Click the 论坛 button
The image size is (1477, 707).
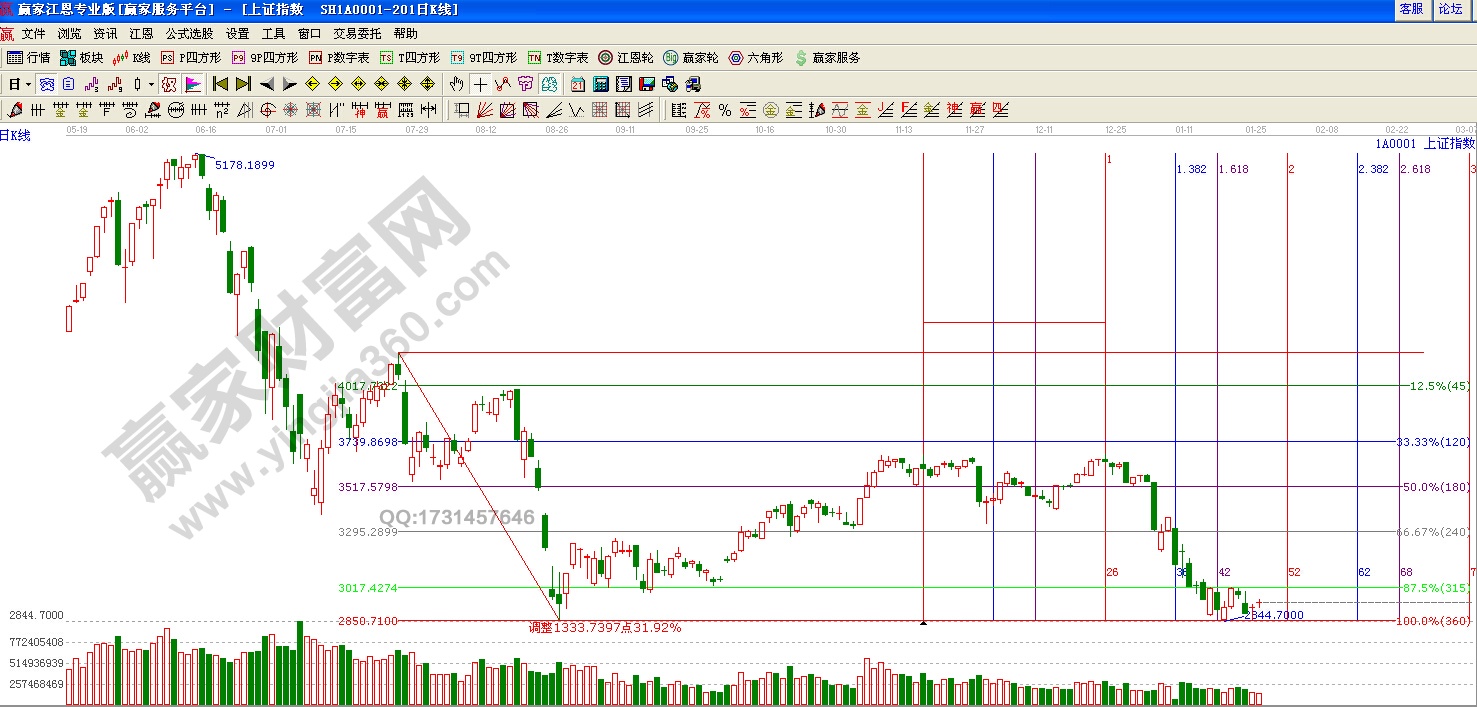tap(1450, 9)
